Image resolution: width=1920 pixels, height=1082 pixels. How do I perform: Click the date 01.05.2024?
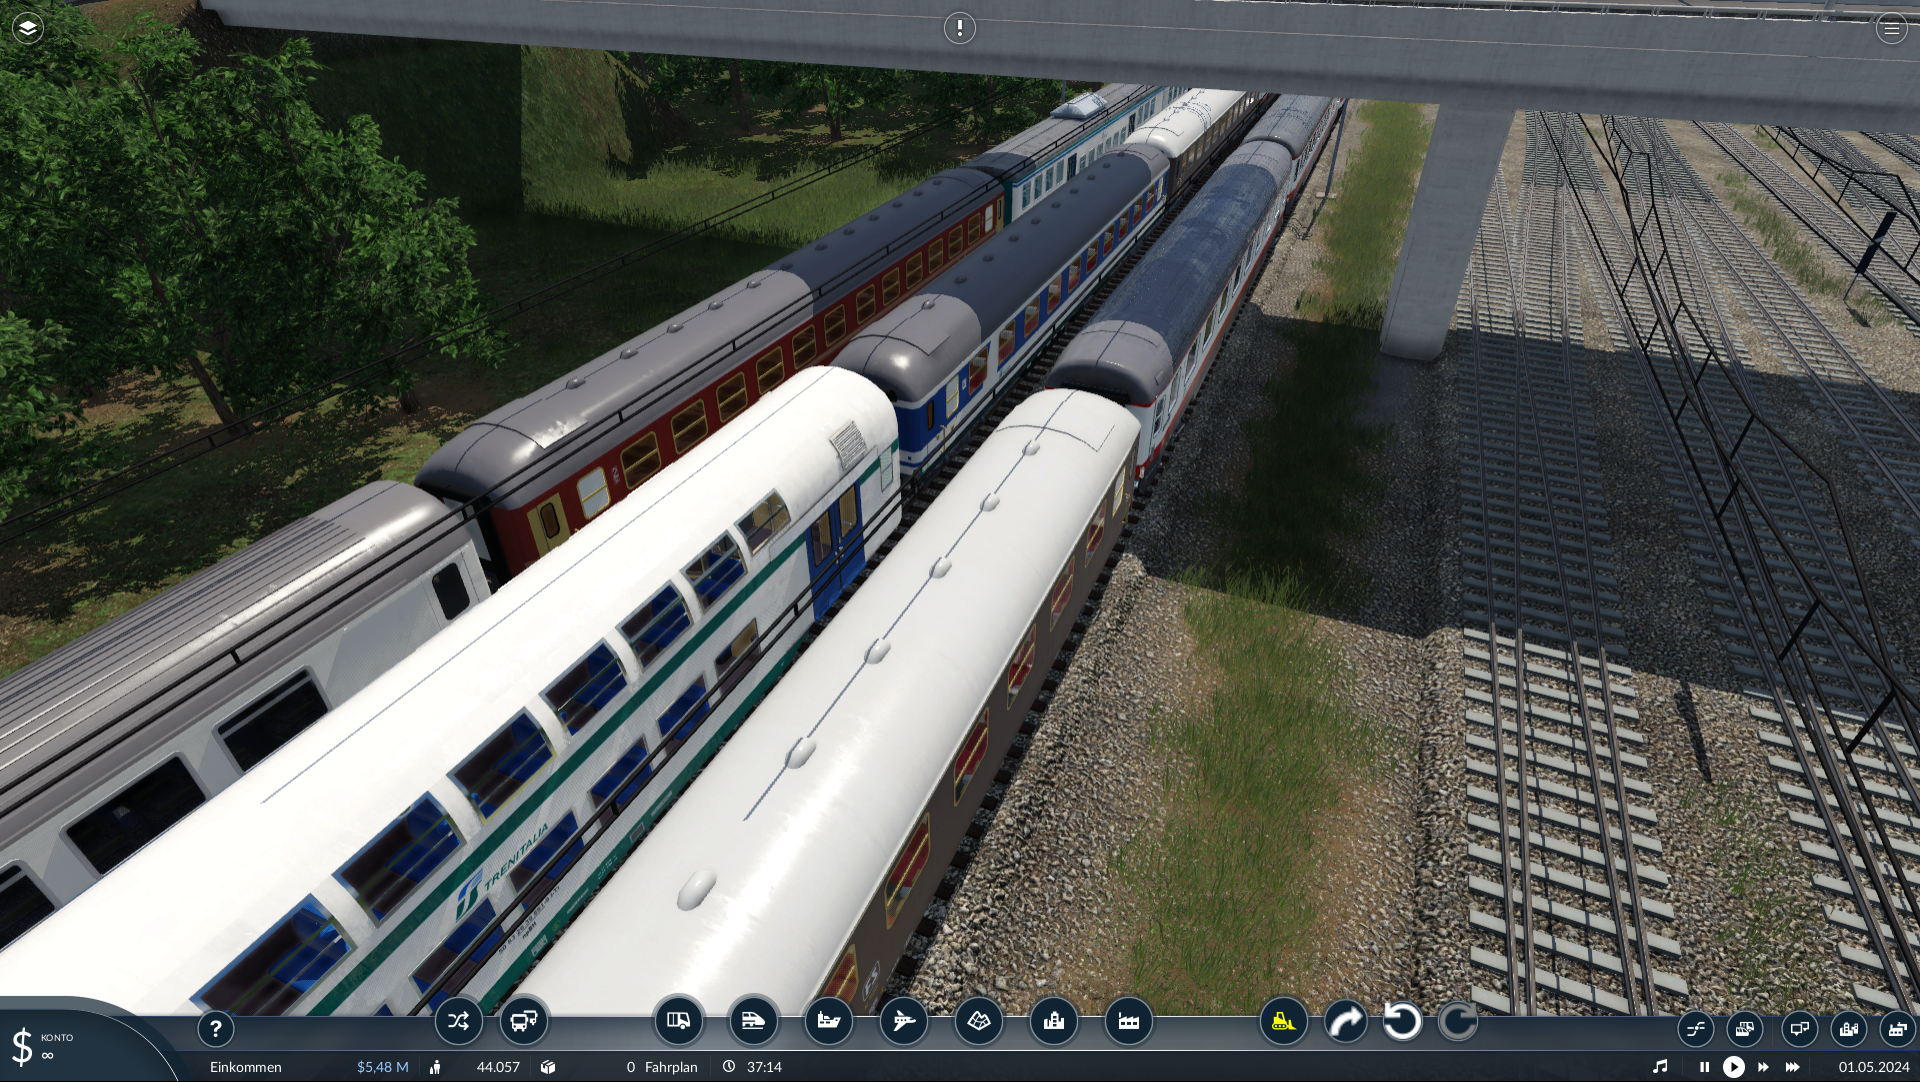1874,1067
